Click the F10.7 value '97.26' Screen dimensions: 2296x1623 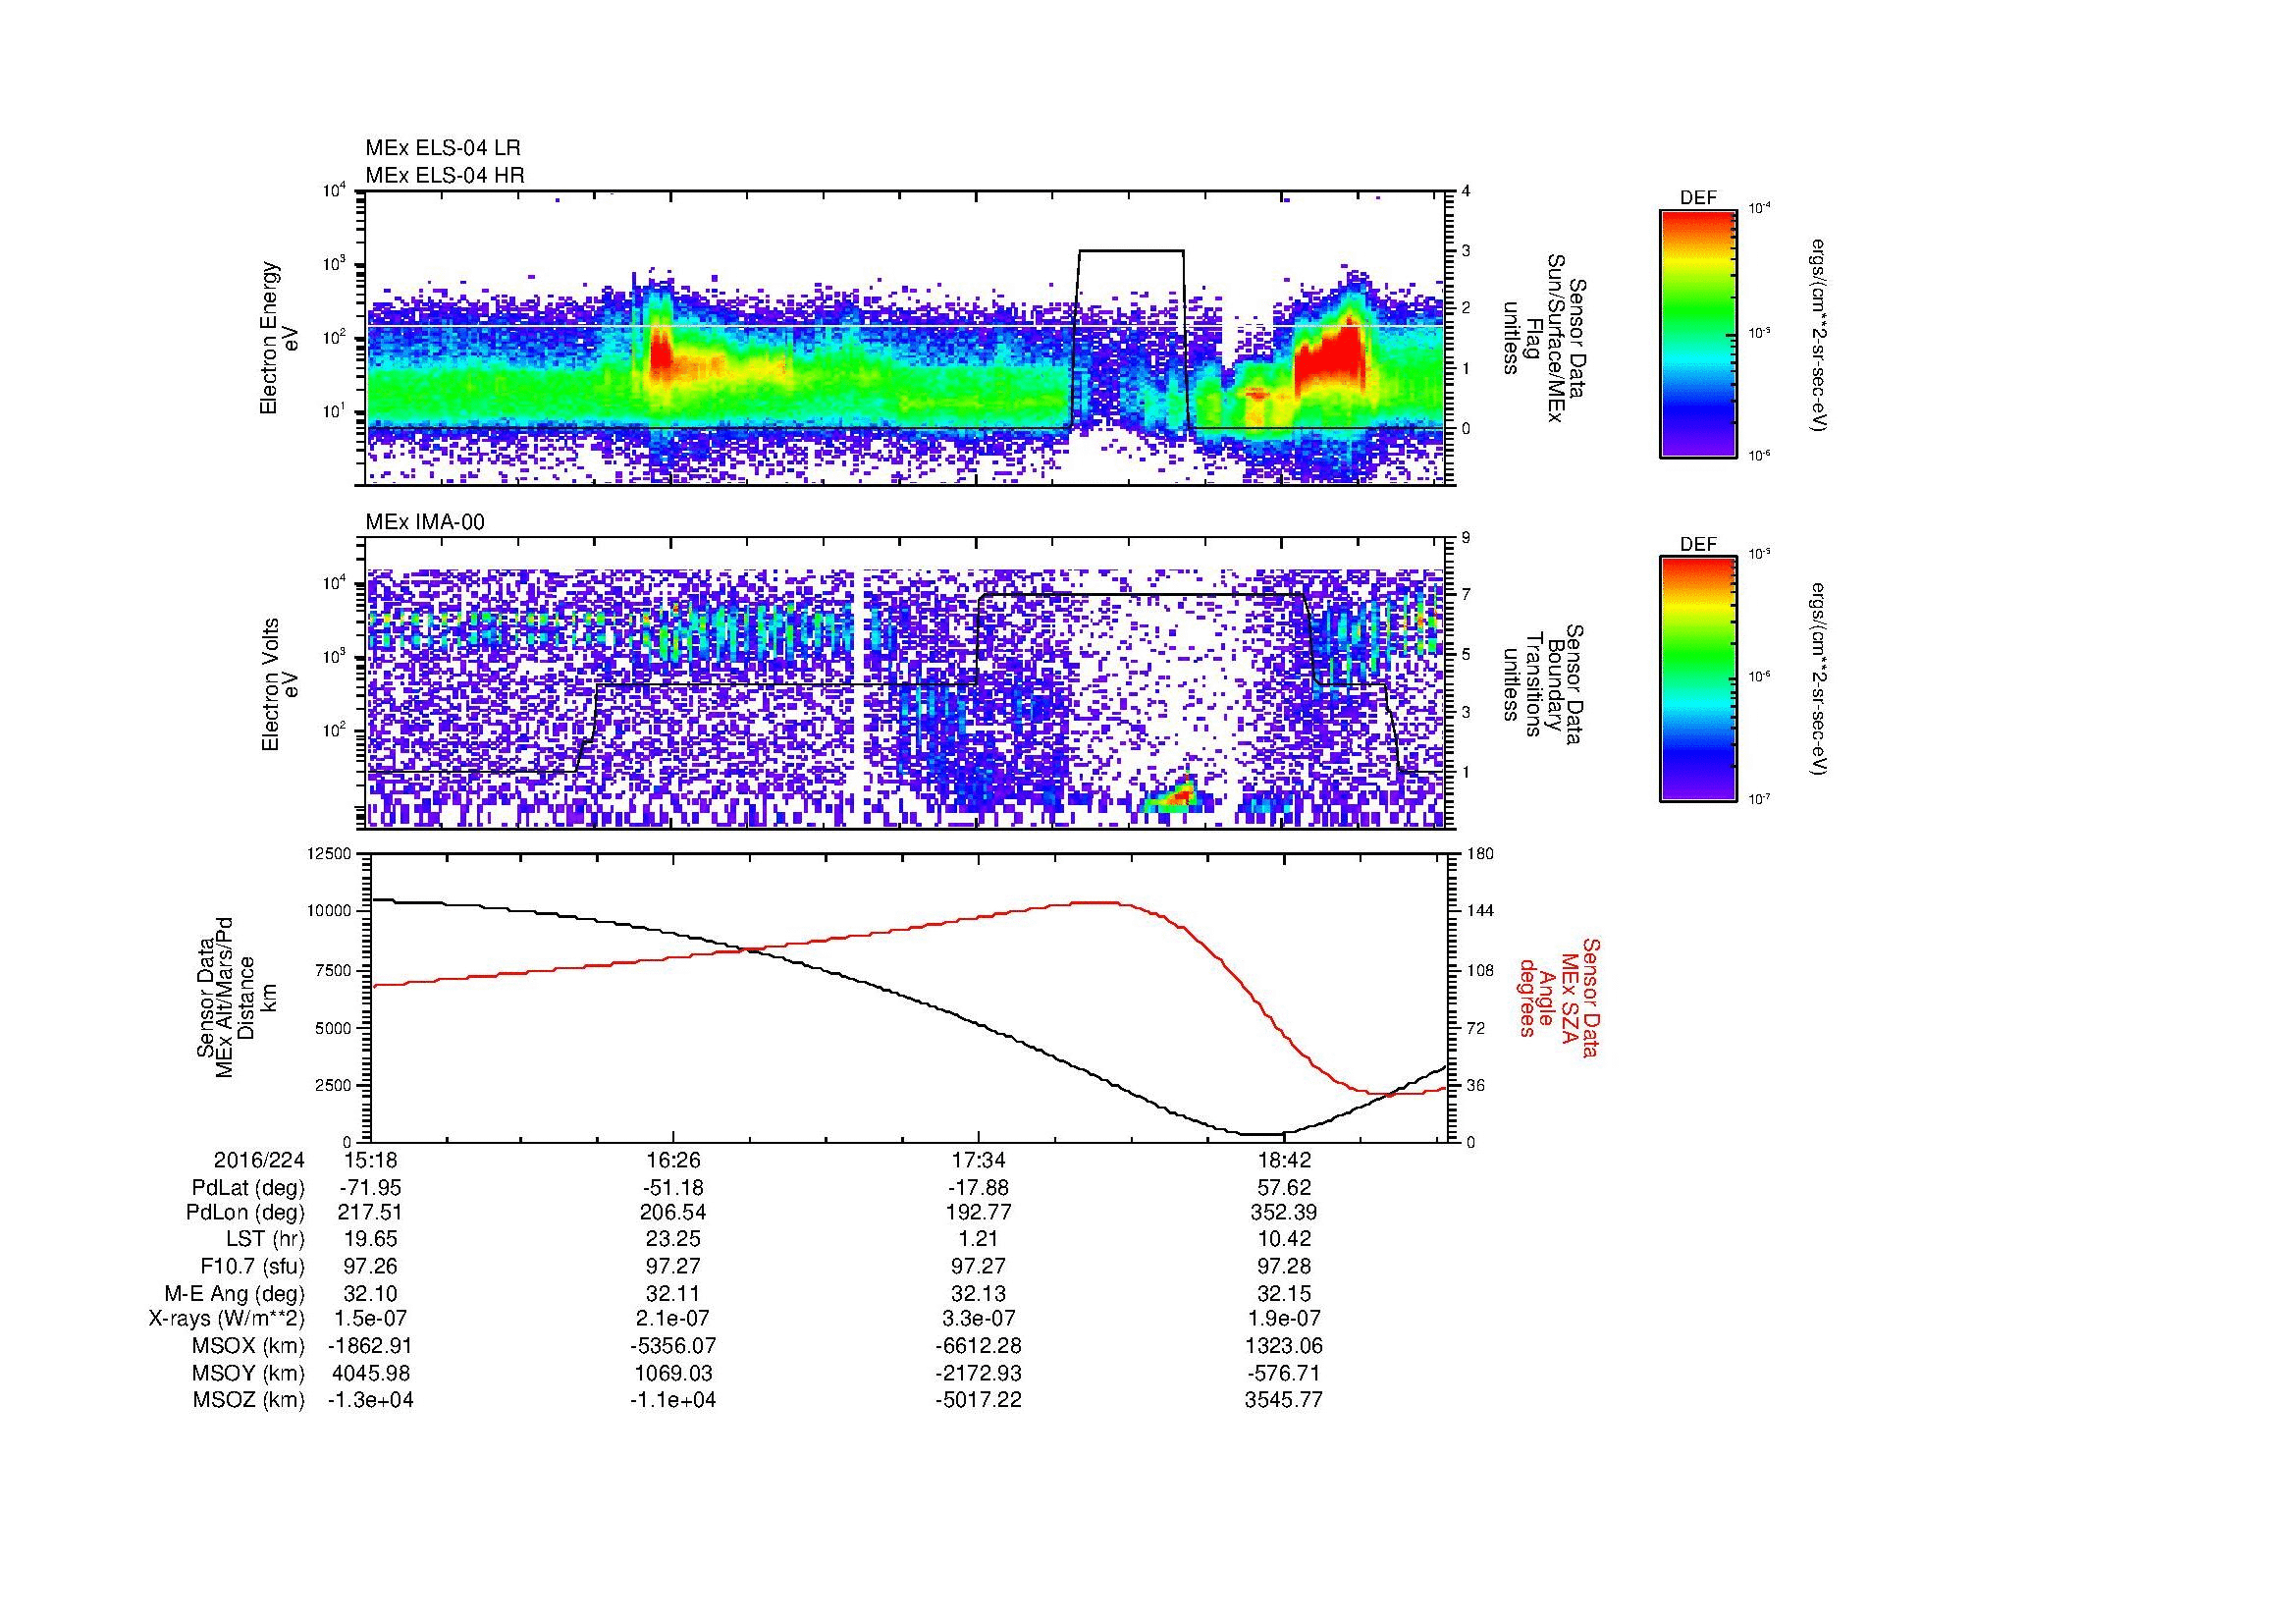370,1266
